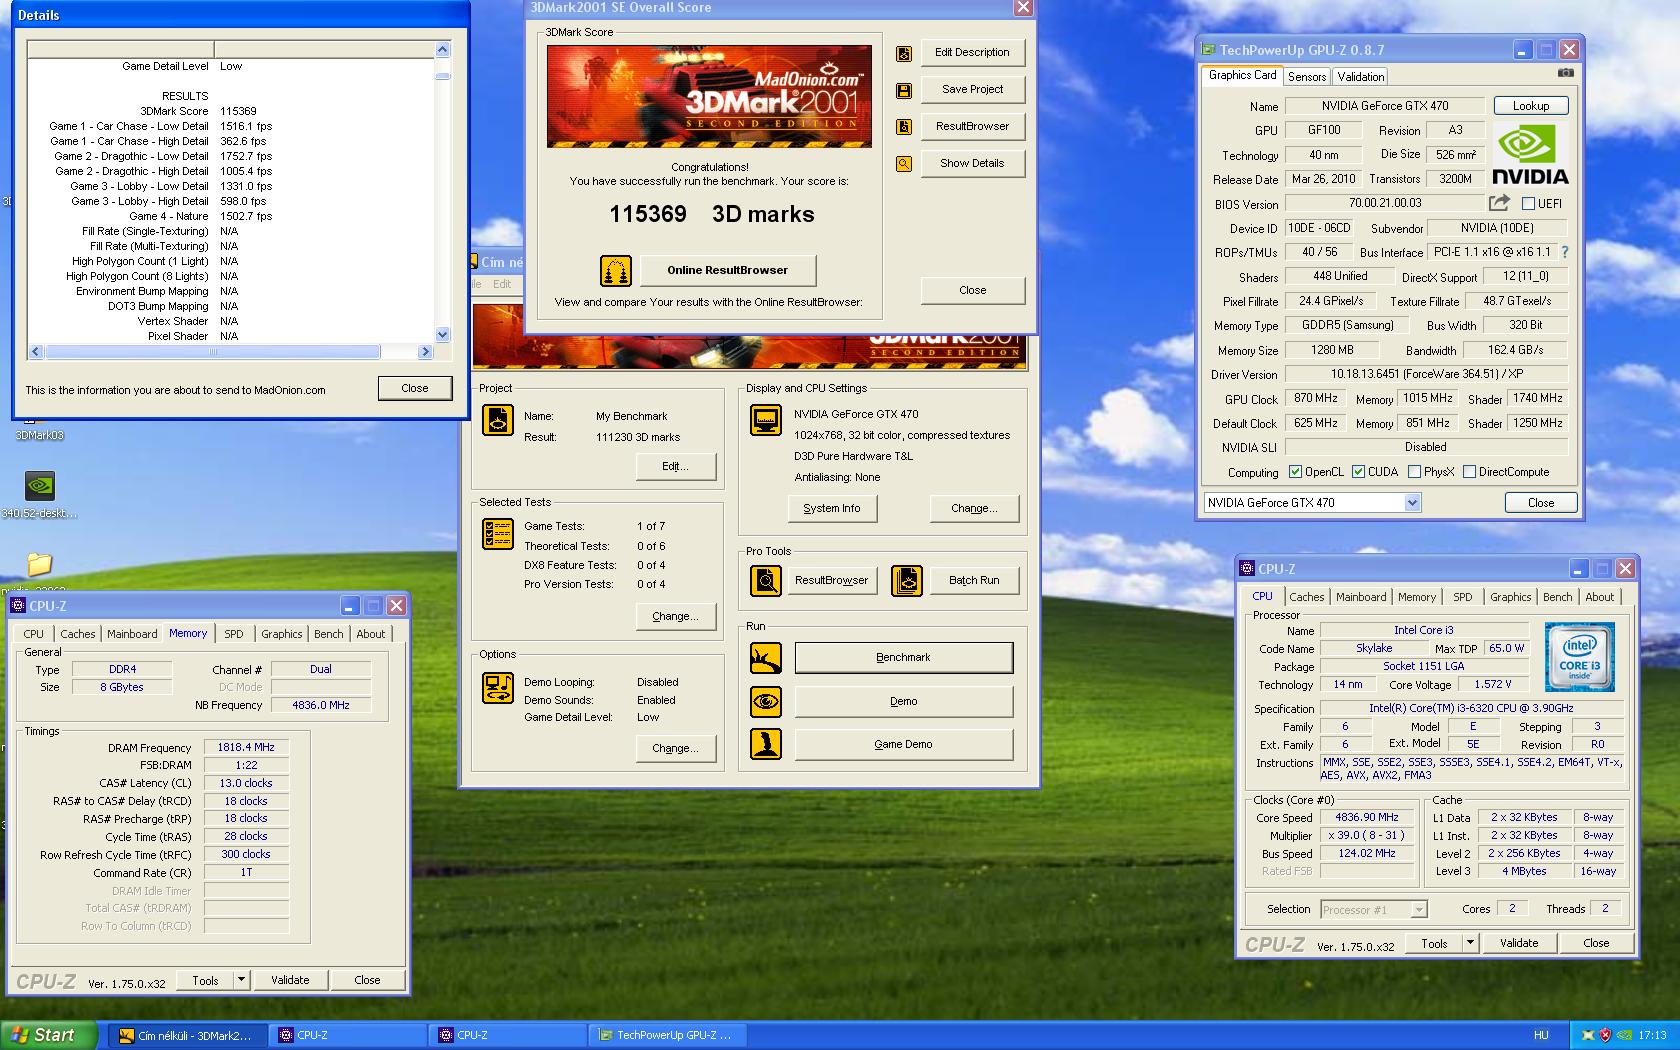Click the GPU-Z screenshot camera icon
1680x1050 pixels.
1566,73
